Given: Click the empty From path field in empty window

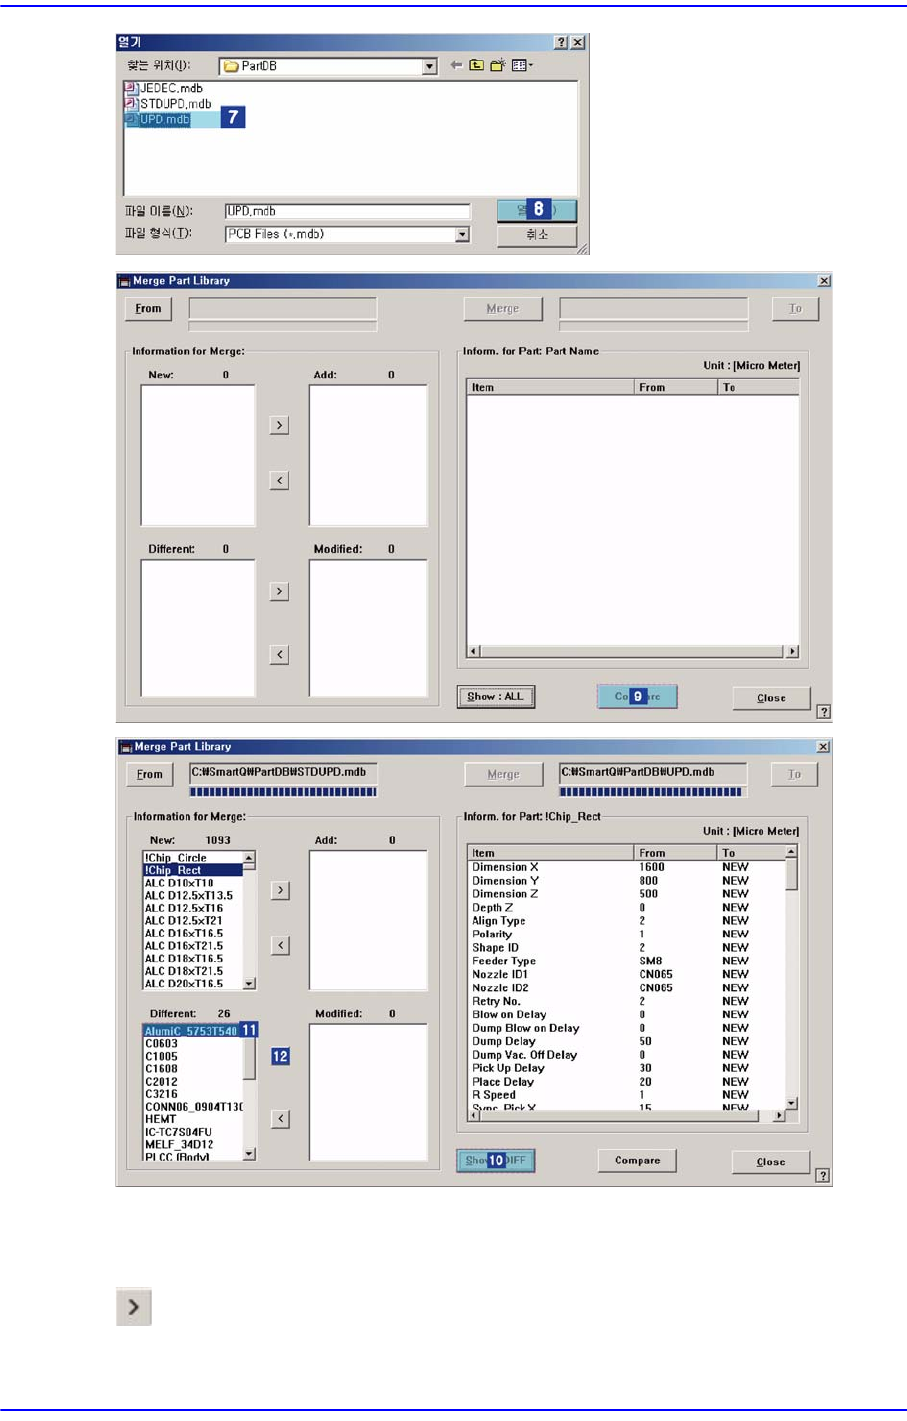Looking at the screenshot, I should point(283,308).
